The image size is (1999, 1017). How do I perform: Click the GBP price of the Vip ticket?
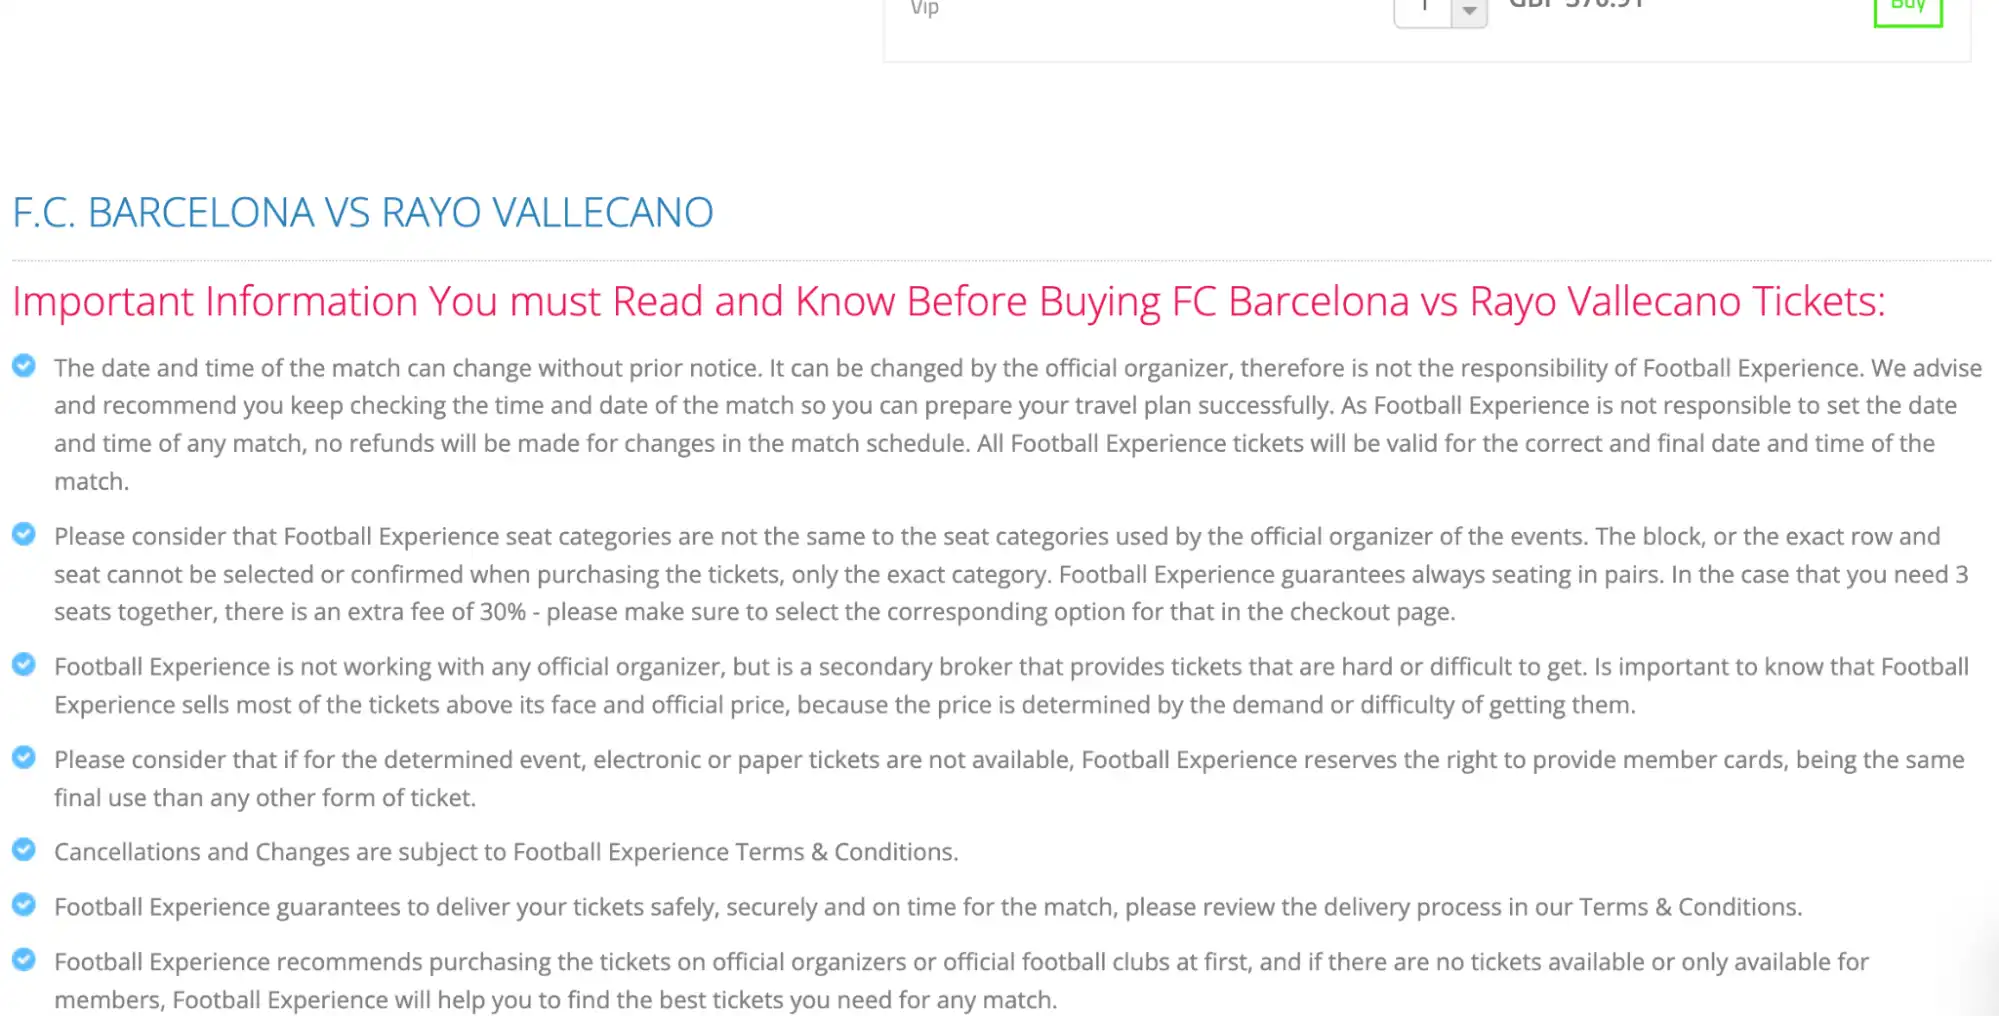tap(1575, 5)
